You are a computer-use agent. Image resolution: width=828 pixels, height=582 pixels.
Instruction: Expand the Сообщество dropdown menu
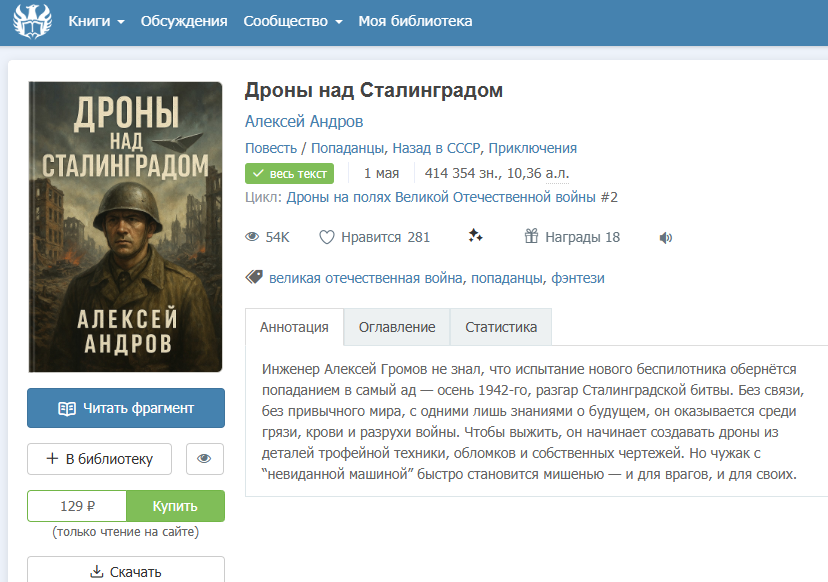click(293, 21)
